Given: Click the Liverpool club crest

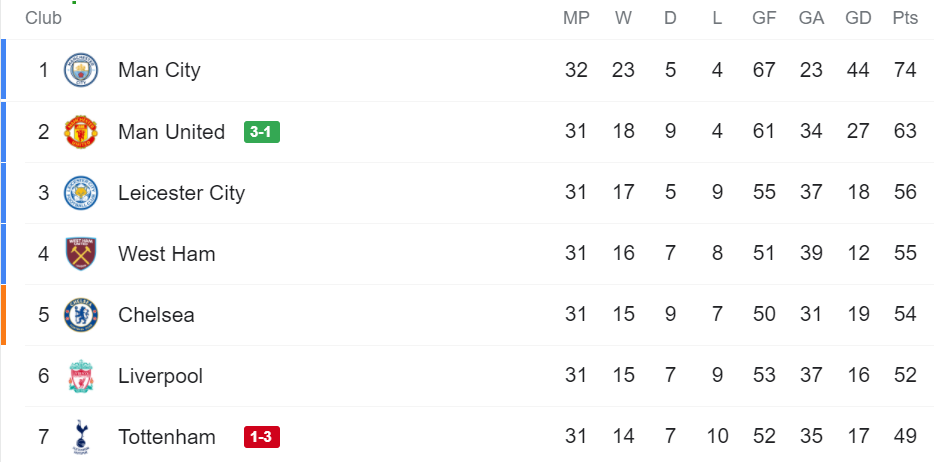Looking at the screenshot, I should [x=81, y=376].
